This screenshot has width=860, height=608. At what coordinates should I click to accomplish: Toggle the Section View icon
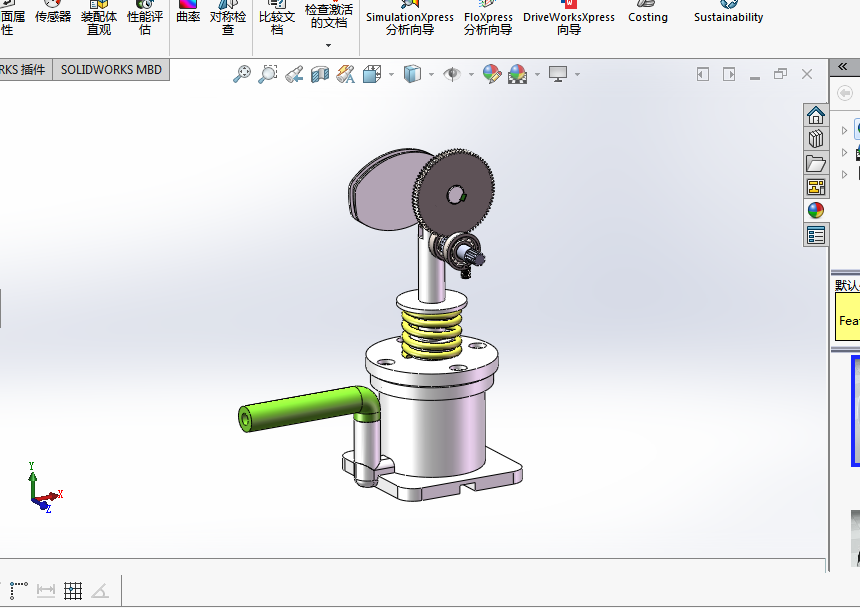(x=320, y=74)
